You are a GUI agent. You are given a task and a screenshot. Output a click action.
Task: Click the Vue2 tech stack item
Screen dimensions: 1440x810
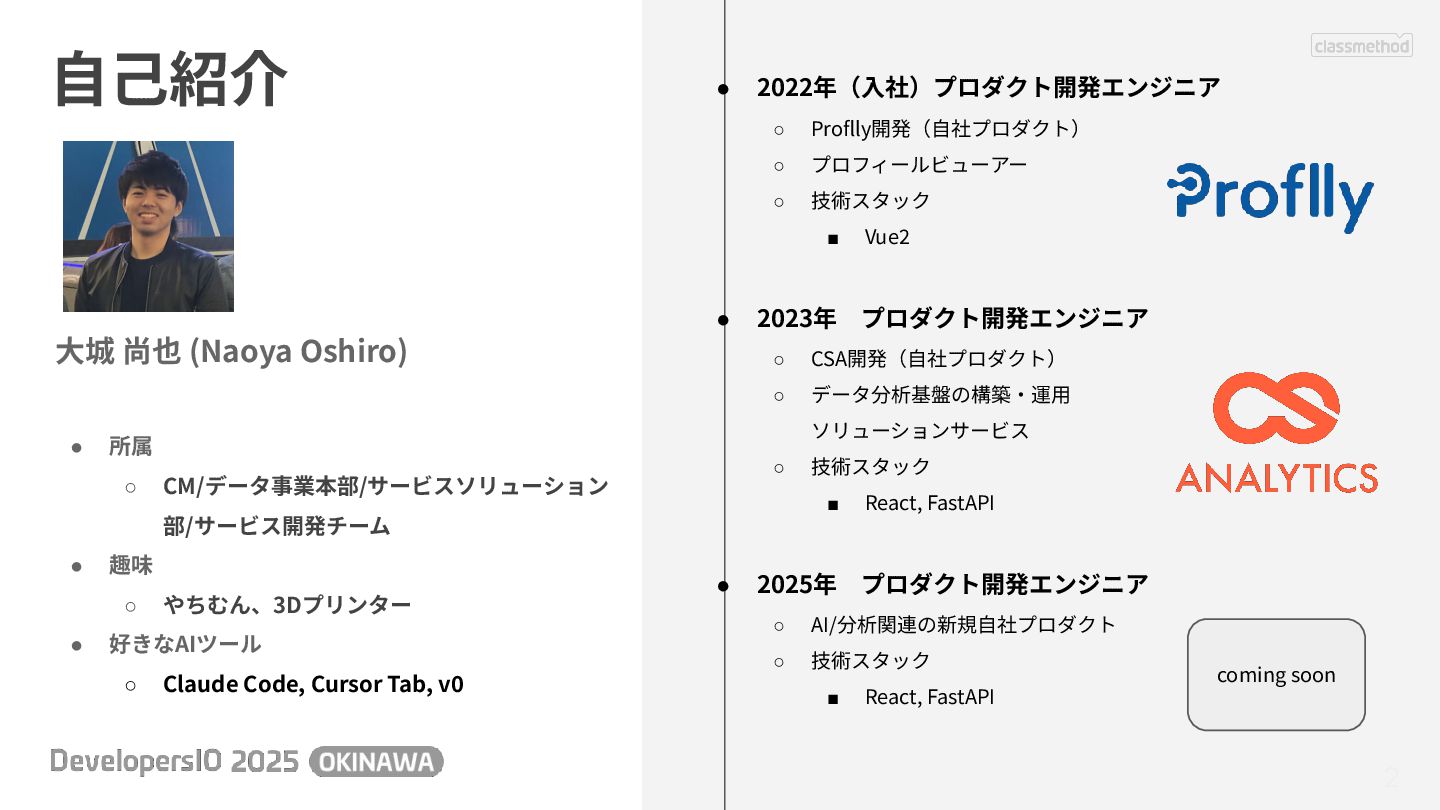[x=887, y=238]
